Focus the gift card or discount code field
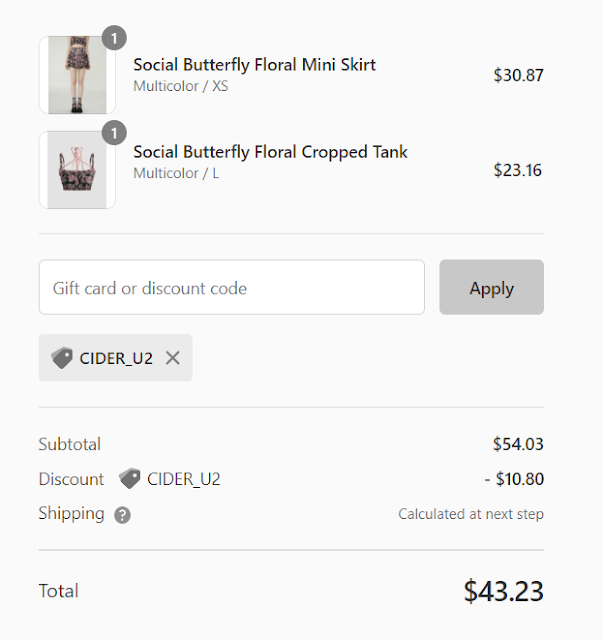603x640 pixels. tap(232, 288)
